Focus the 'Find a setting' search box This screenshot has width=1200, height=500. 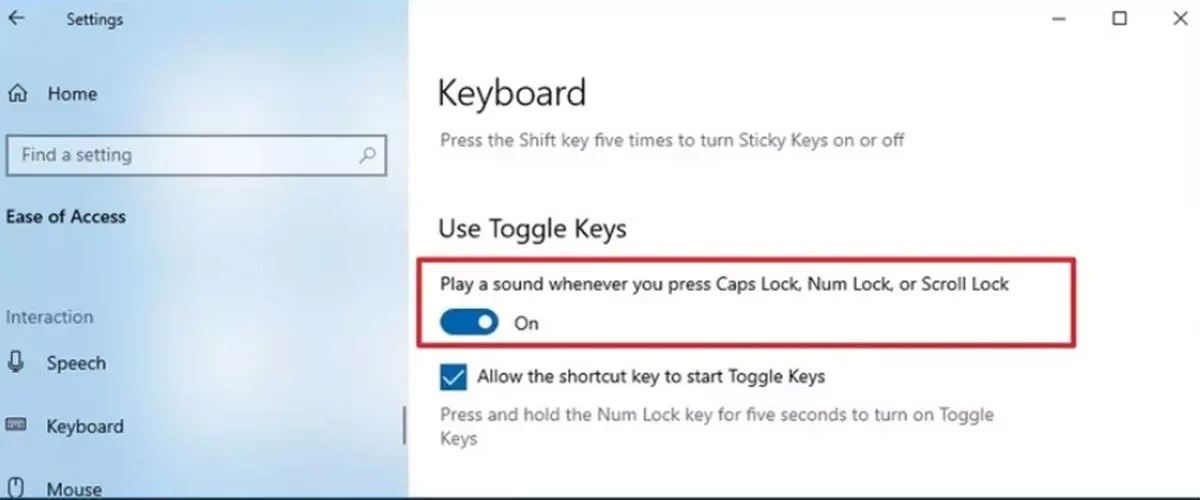click(180, 155)
